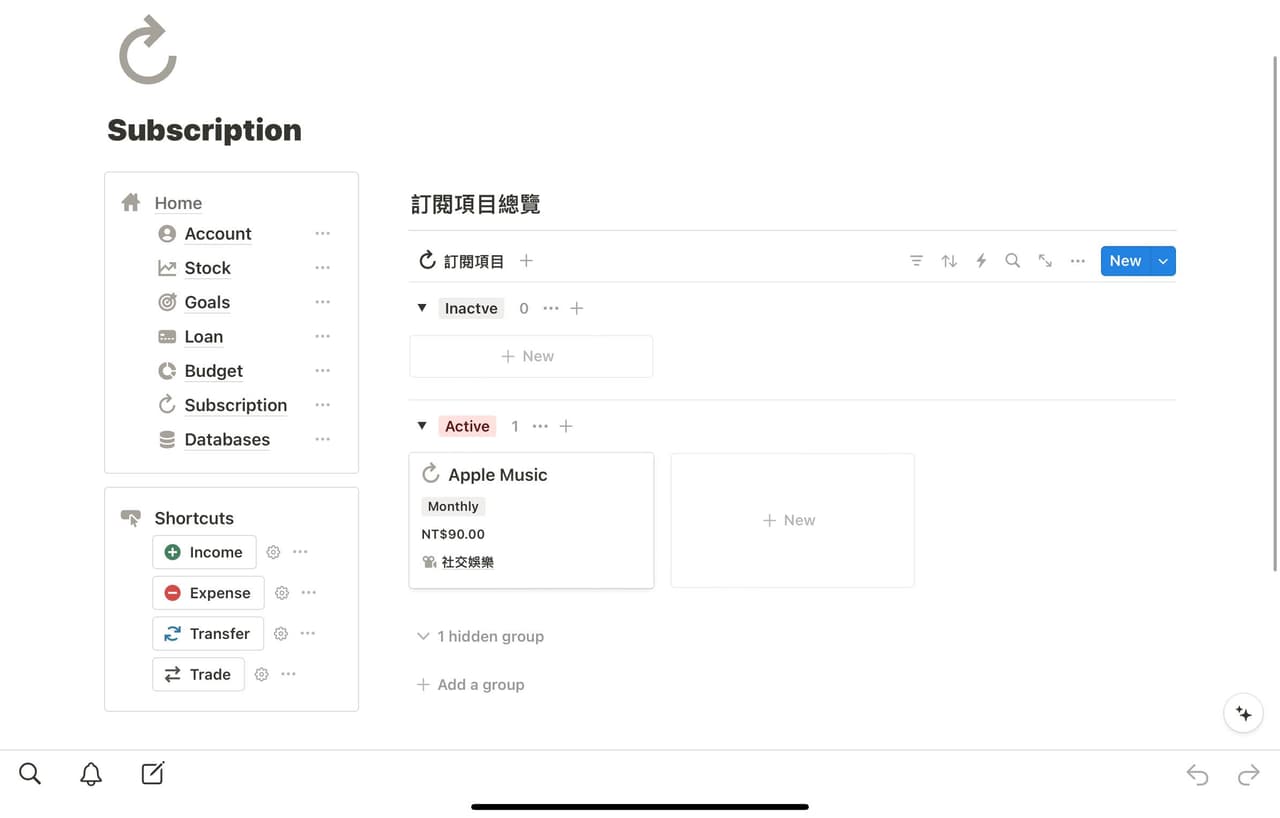Click the blue New button
The image size is (1280, 818).
pos(1124,260)
